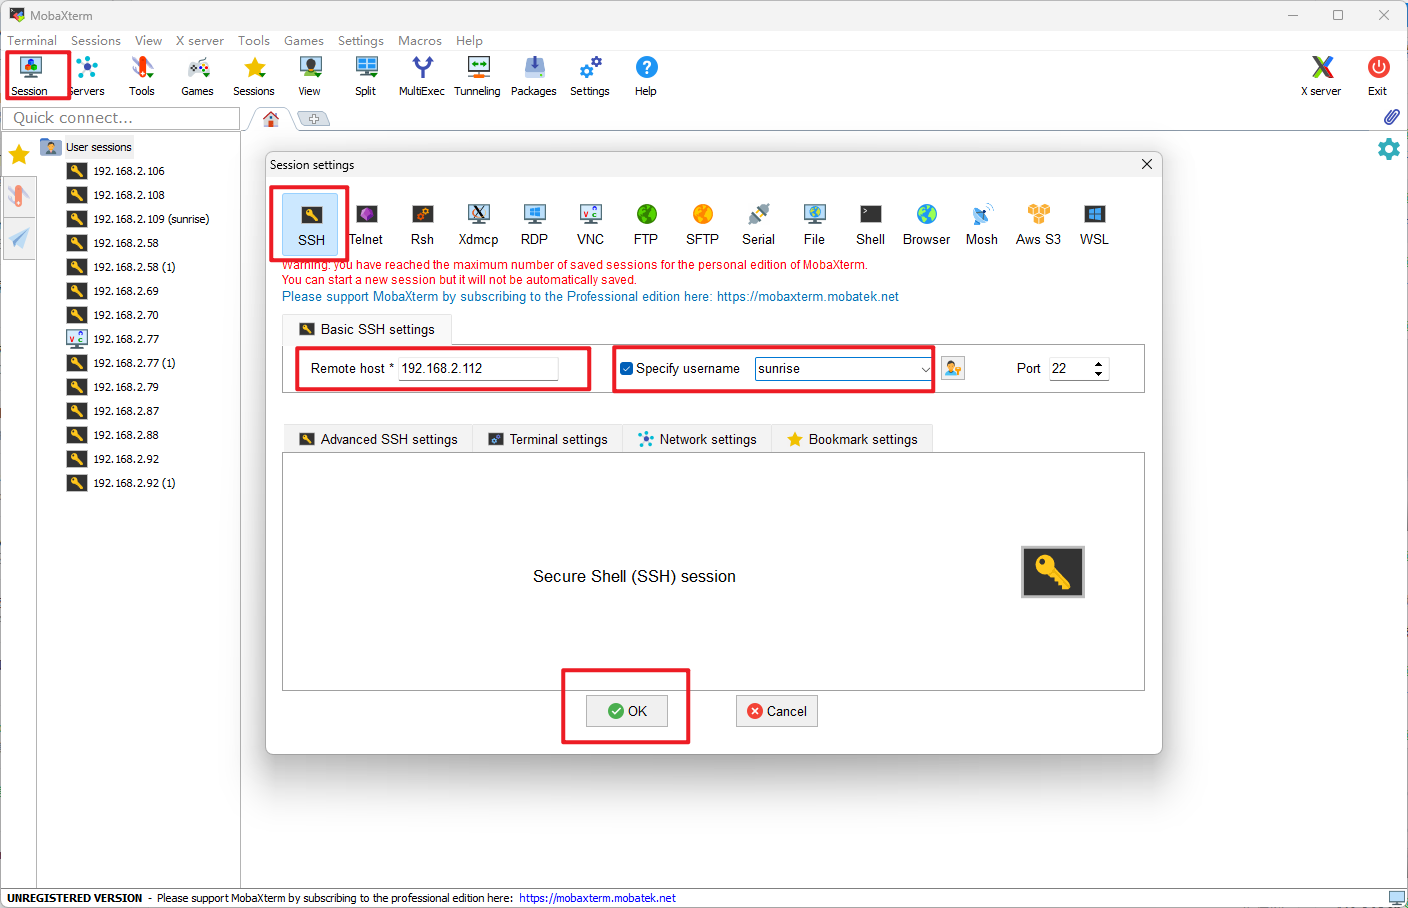Select the Browser session type
The image size is (1408, 908).
926,225
